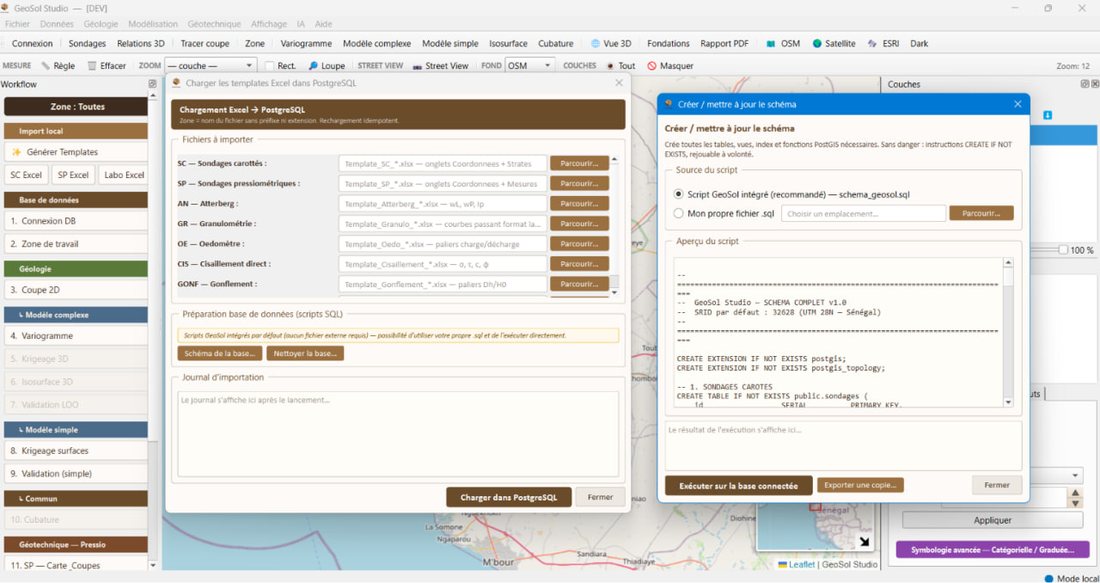This screenshot has width=1100, height=583.
Task: Click Appliquer in Couches panel
Action: pos(993,521)
